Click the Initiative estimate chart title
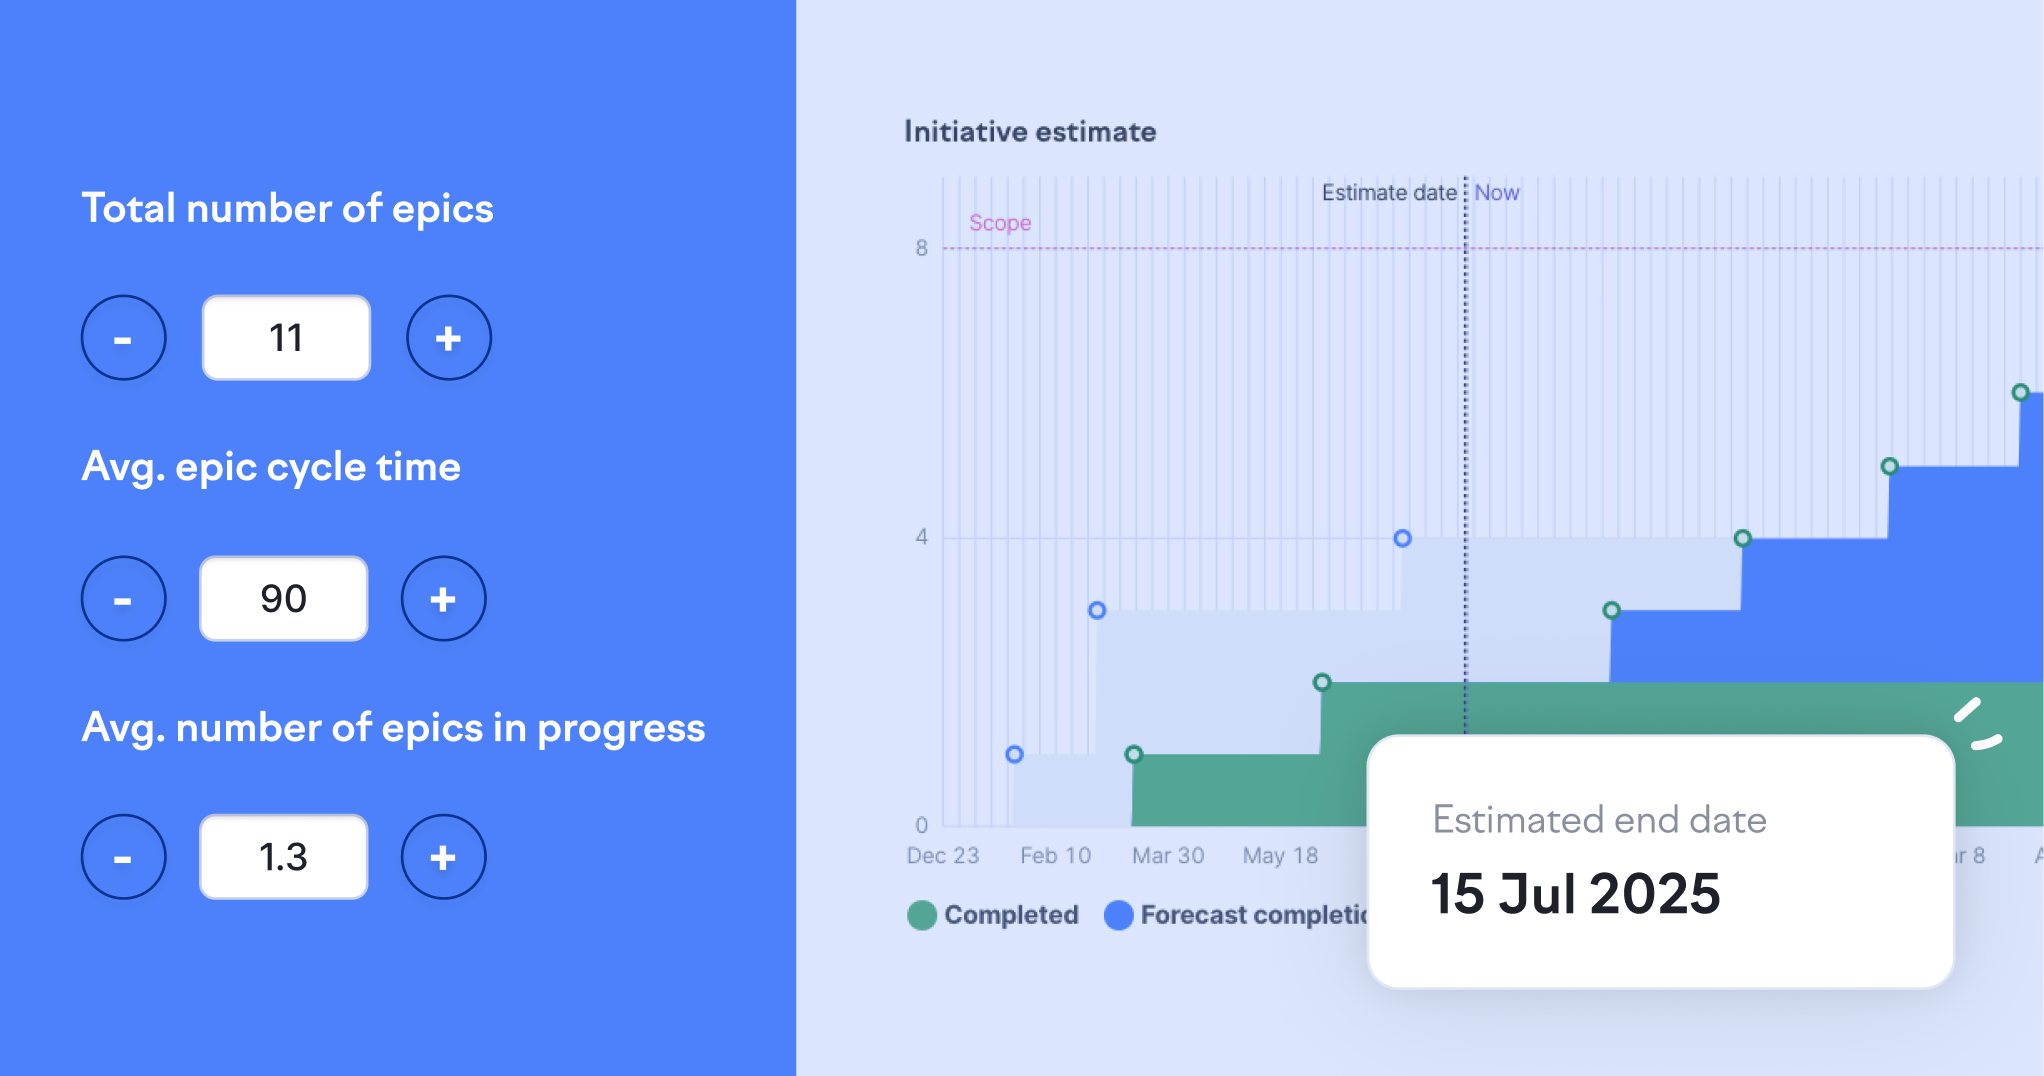2044x1076 pixels. point(1030,132)
